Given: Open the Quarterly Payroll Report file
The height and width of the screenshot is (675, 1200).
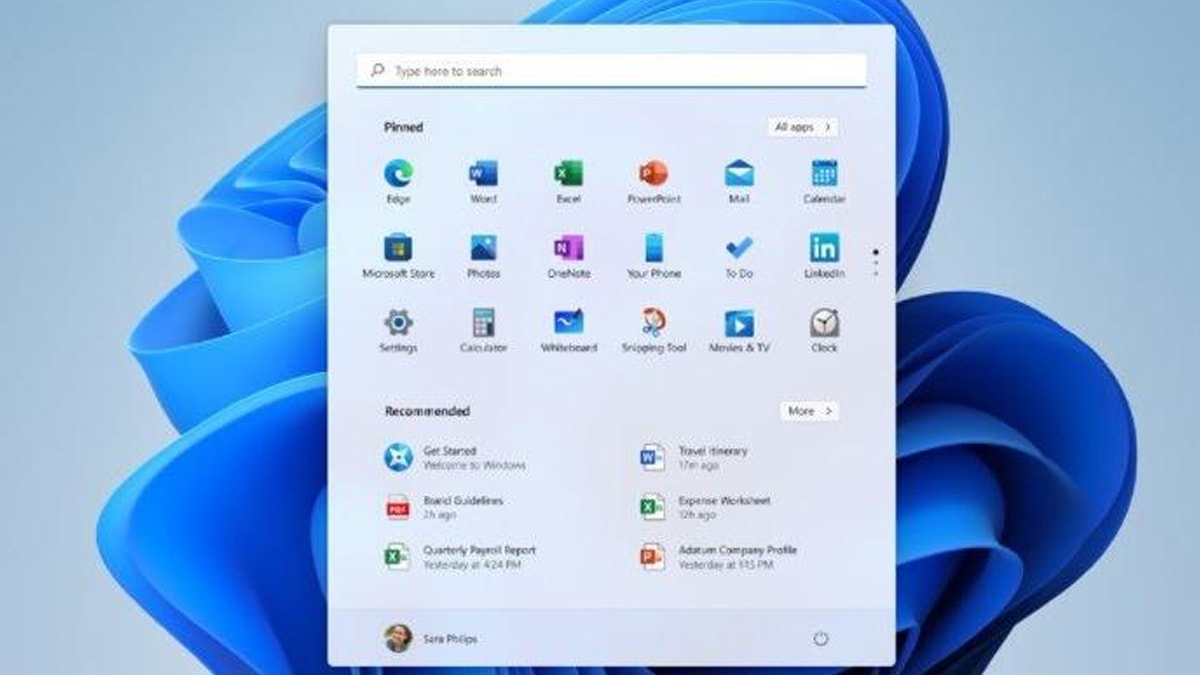Looking at the screenshot, I should 478,557.
